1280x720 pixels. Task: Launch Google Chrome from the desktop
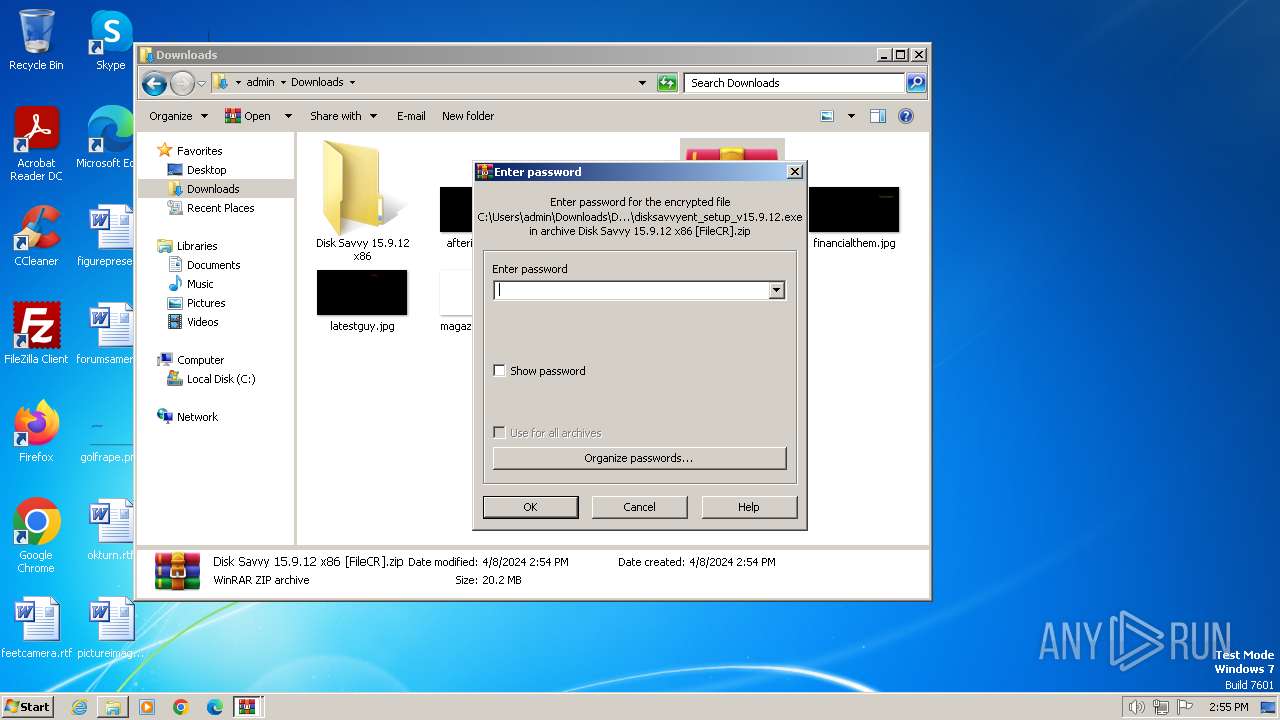[36, 536]
